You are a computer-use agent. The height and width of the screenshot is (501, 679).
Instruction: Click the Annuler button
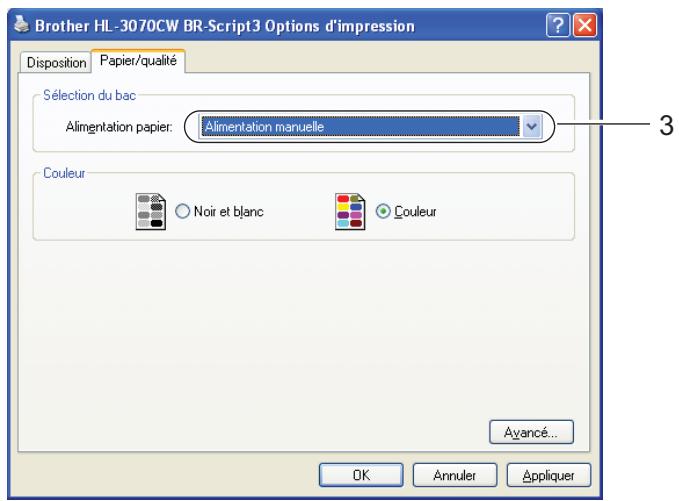[455, 475]
